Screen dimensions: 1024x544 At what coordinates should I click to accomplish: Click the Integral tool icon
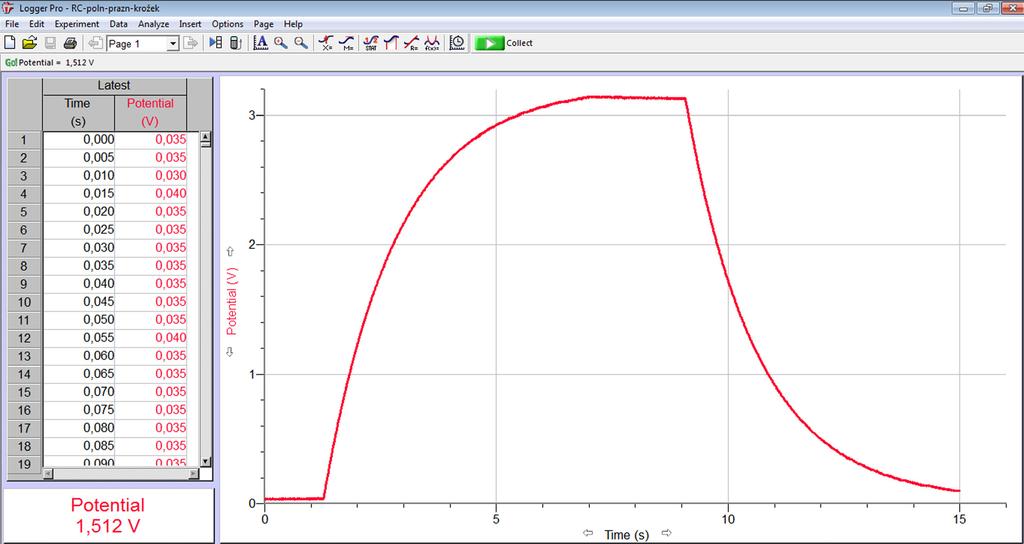[x=391, y=43]
